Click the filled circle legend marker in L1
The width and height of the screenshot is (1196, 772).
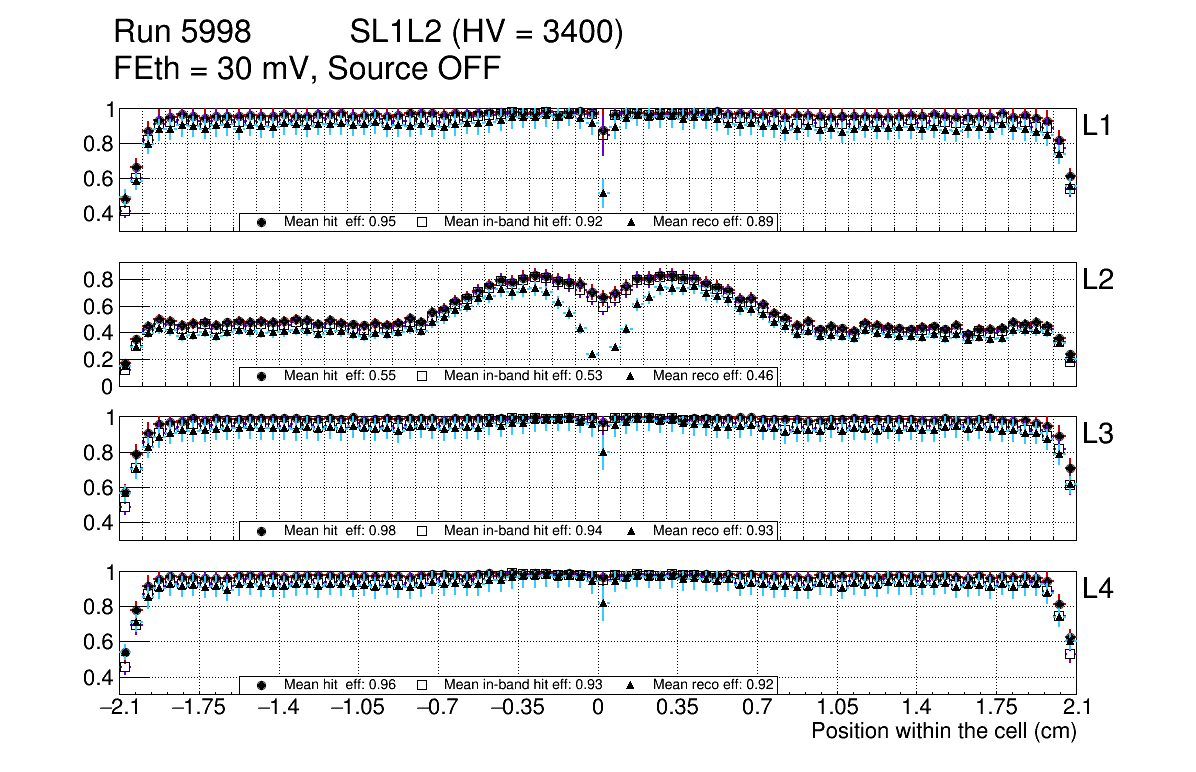262,222
